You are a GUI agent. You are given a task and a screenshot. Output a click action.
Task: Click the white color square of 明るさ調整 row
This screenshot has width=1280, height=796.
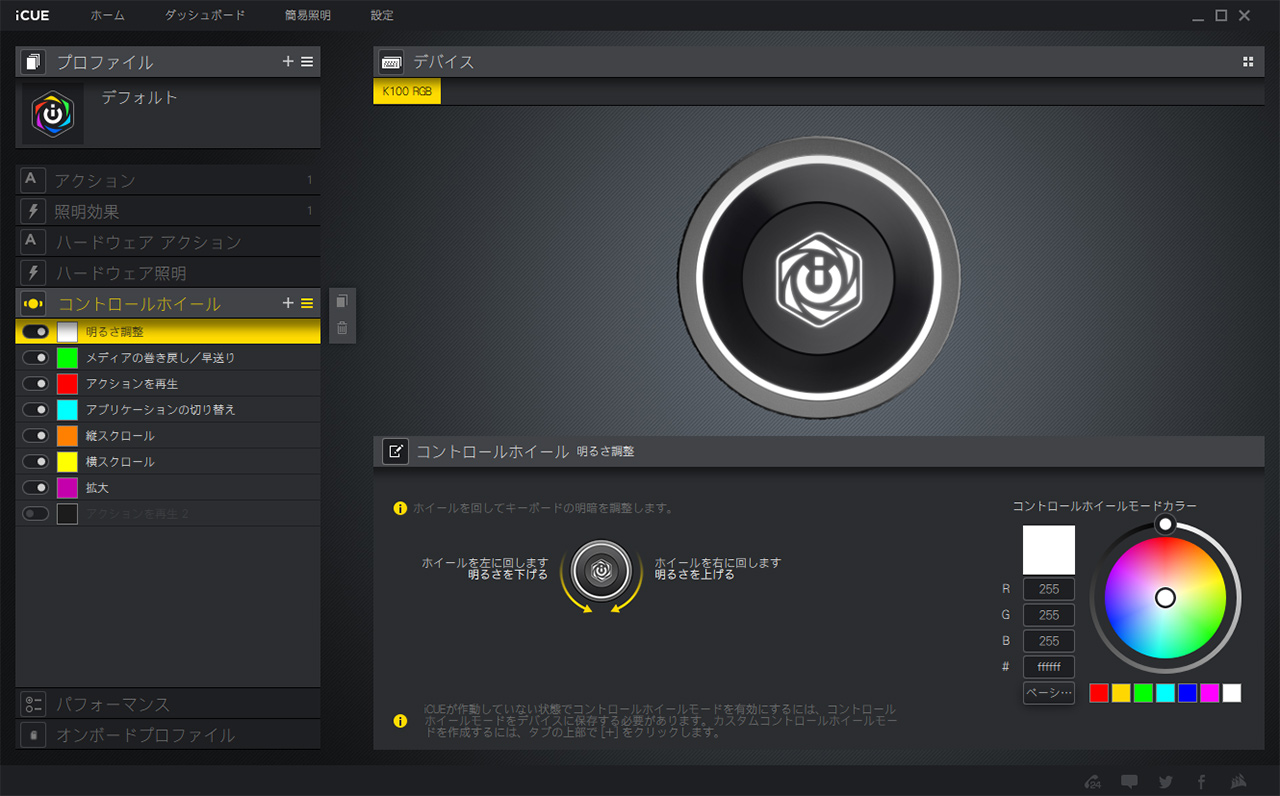coord(67,332)
